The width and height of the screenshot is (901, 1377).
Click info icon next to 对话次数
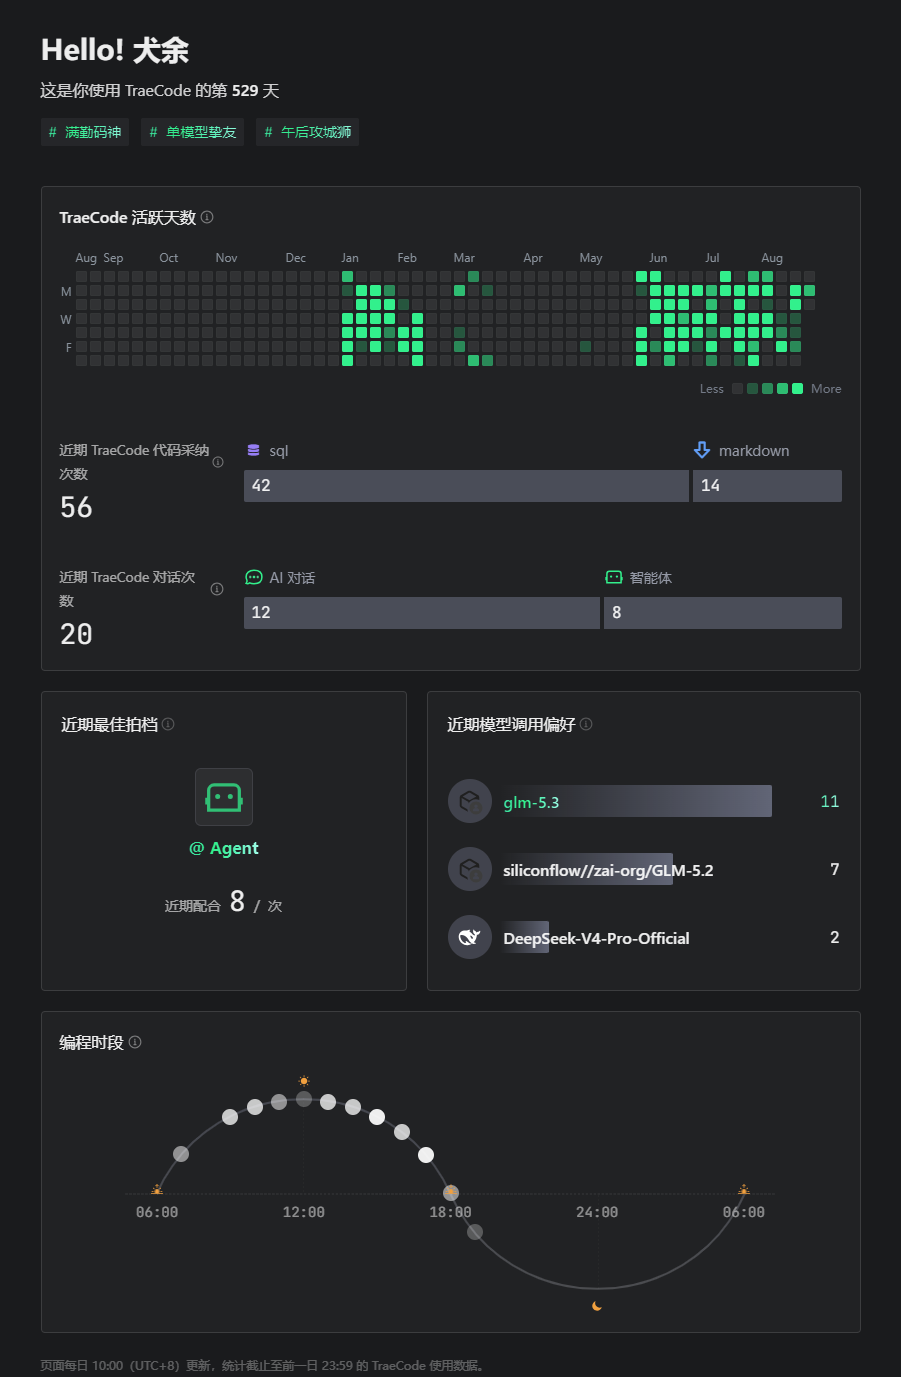pos(217,589)
